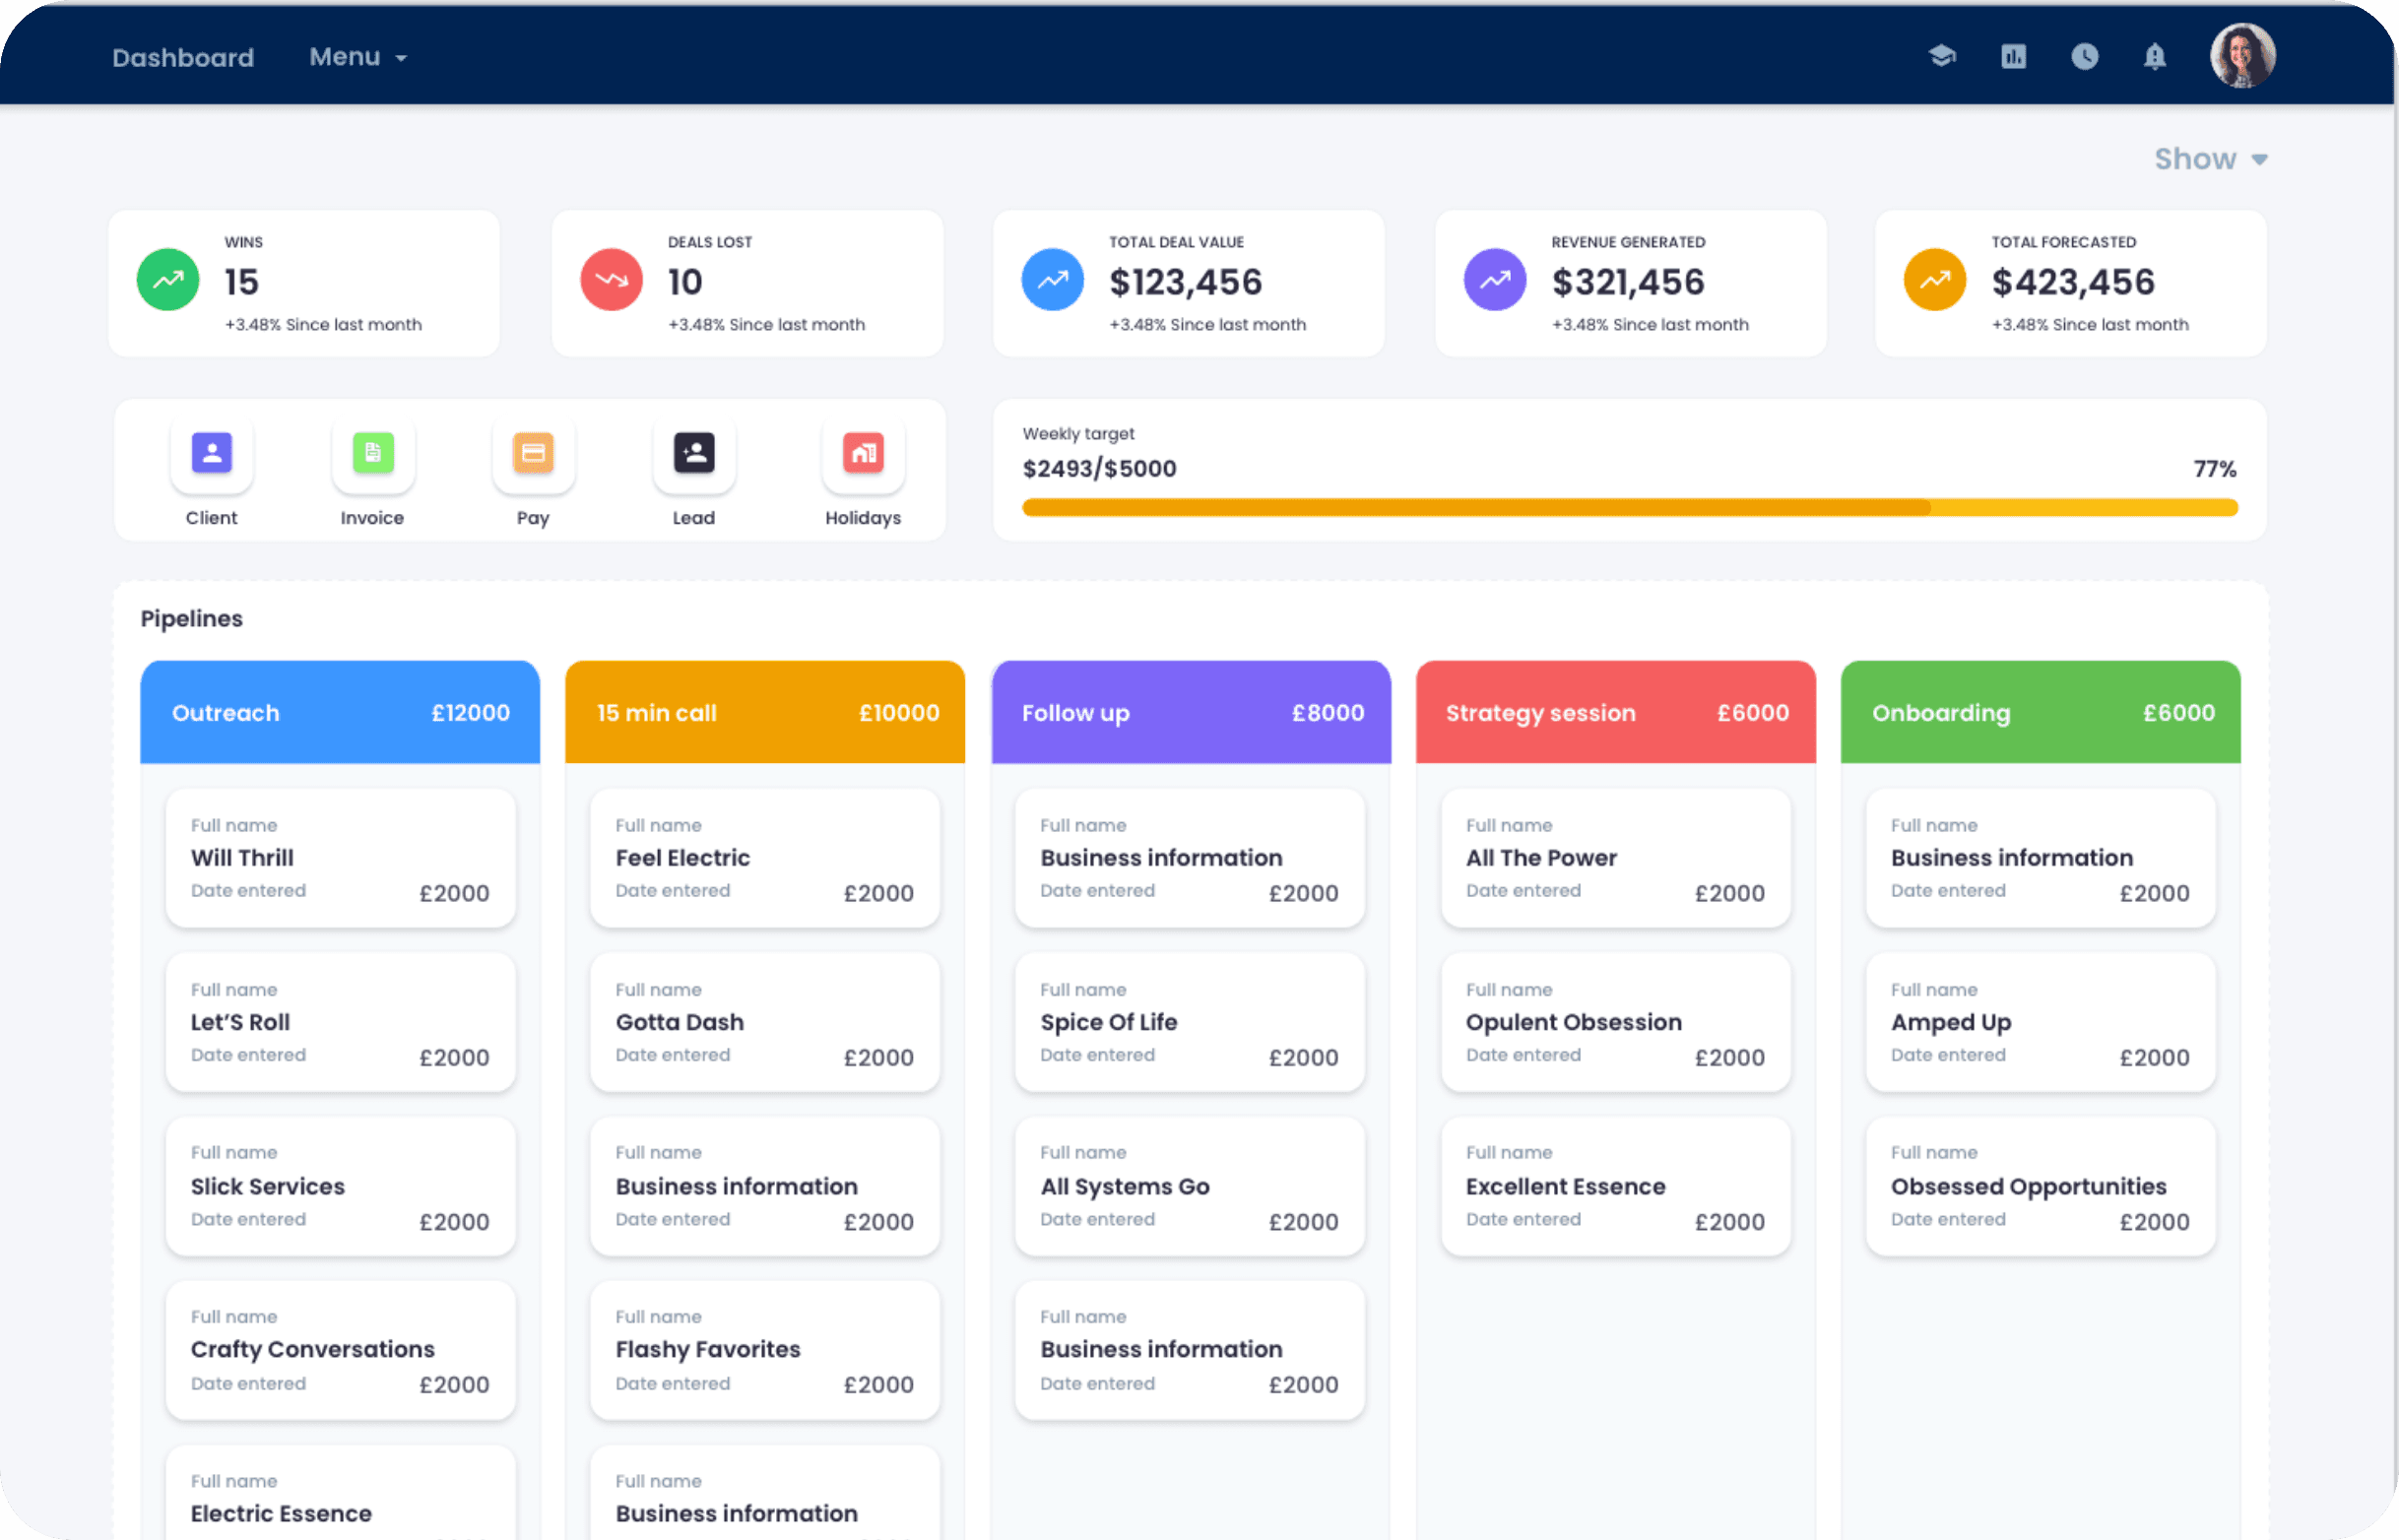
Task: Open the Will Thrill deal card
Action: click(x=340, y=858)
